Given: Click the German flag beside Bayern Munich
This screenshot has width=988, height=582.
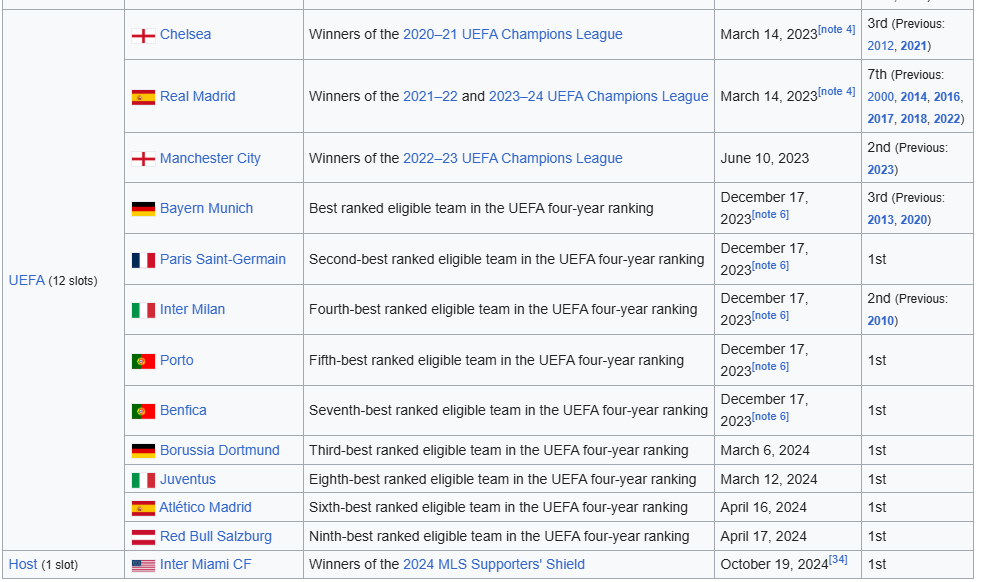Looking at the screenshot, I should tap(143, 209).
